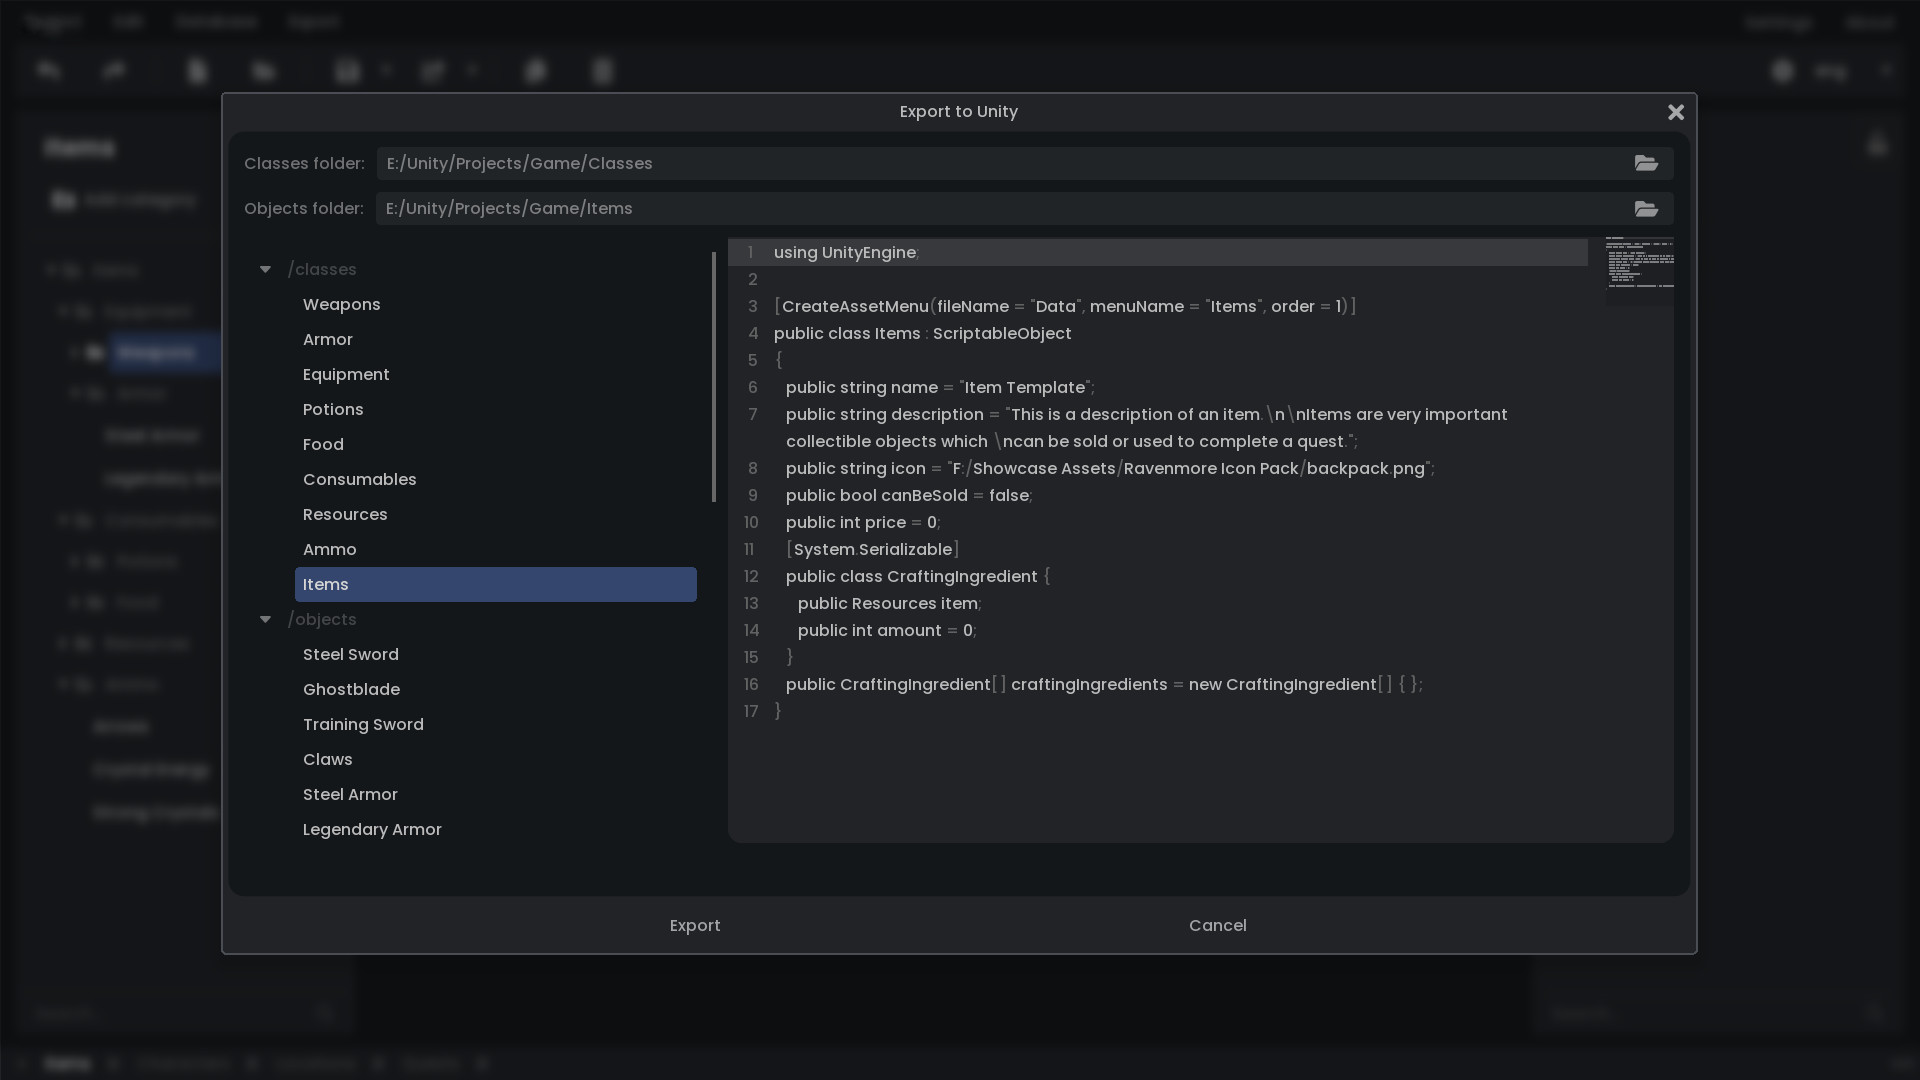Select the Potions class
The image size is (1920, 1080).
333,409
